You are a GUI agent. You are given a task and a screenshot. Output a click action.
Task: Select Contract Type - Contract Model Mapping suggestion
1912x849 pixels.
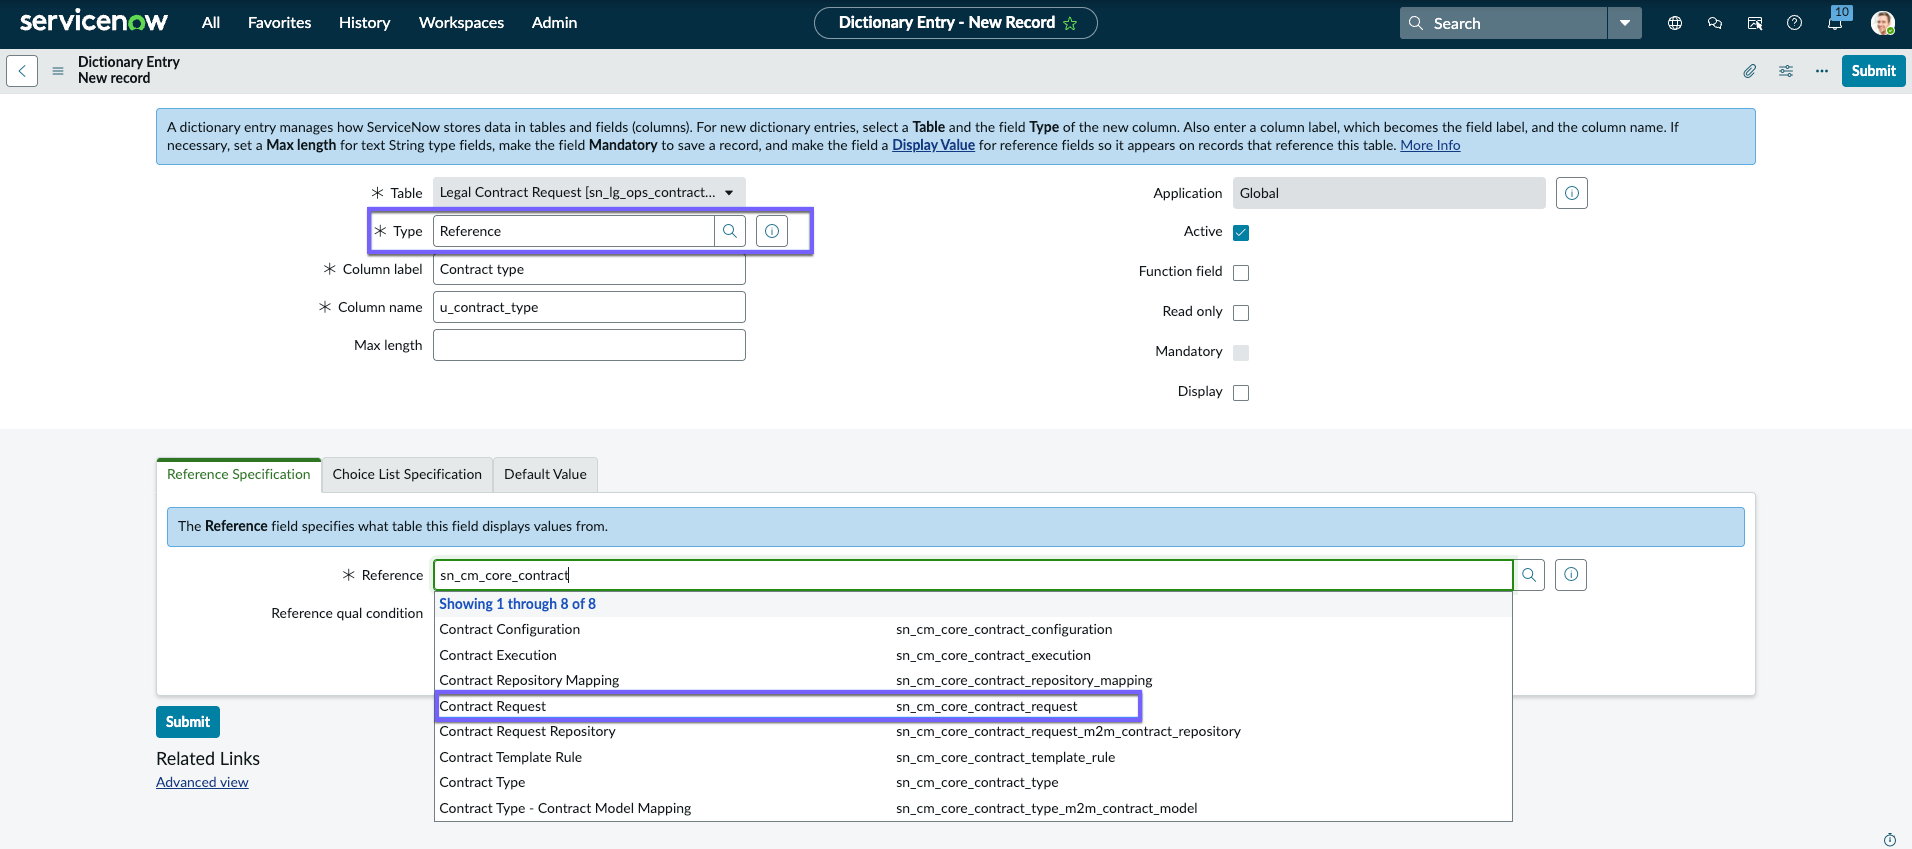(973, 809)
